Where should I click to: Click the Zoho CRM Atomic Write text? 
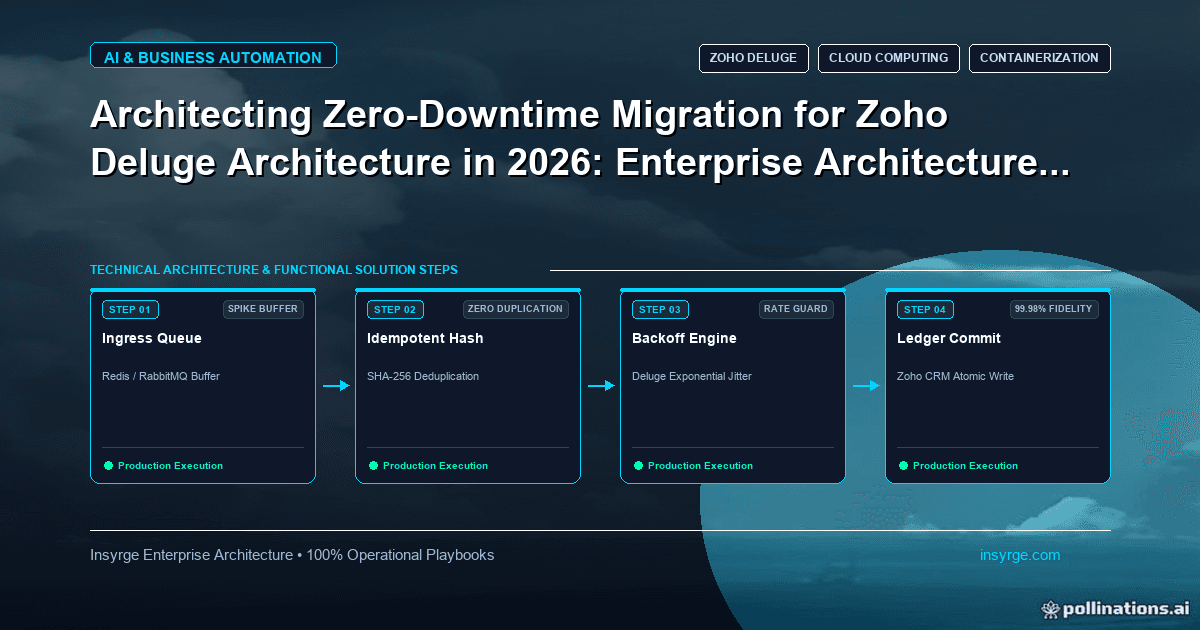[x=954, y=376]
